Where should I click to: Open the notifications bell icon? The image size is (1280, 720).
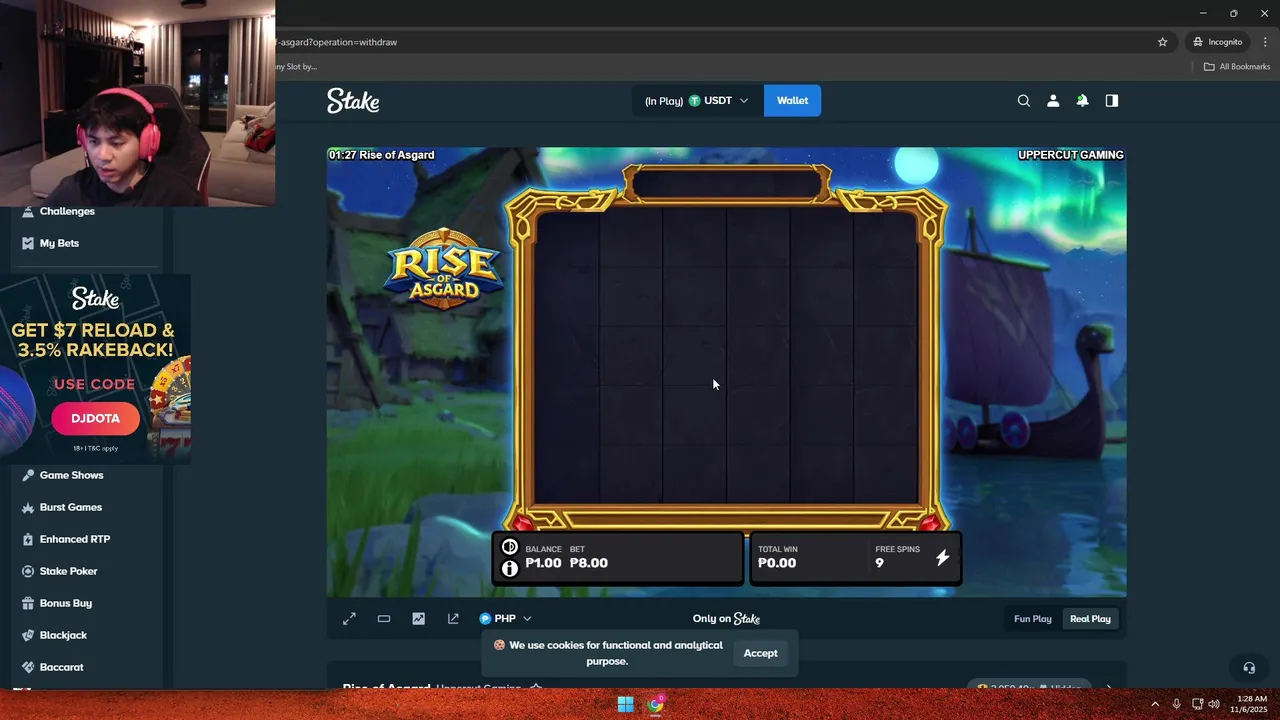pyautogui.click(x=1082, y=101)
